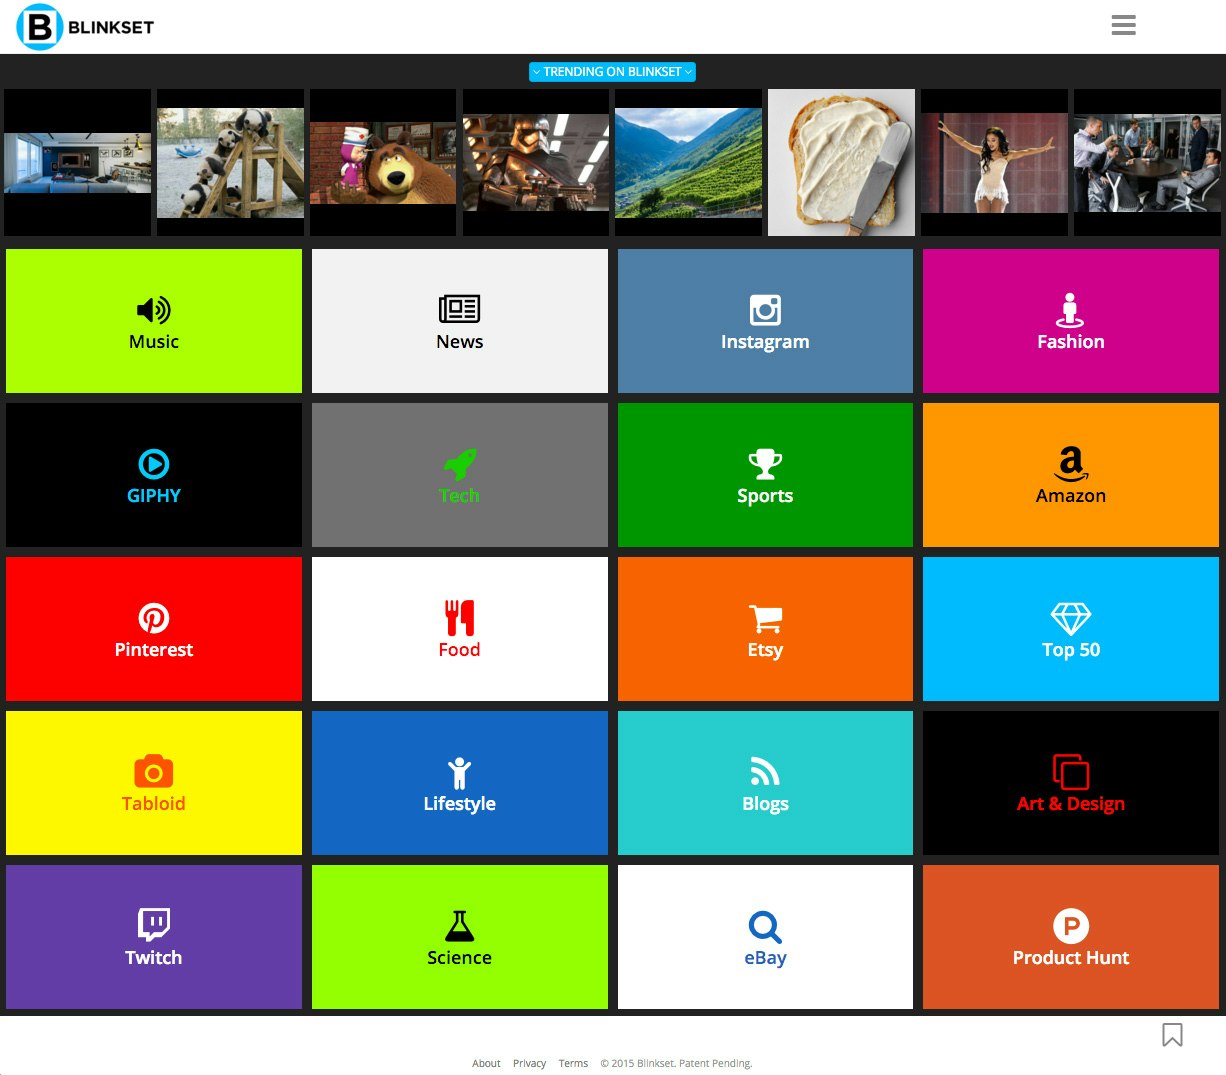The image size is (1226, 1075).
Task: Open the green mountain valley thumbnail
Action: [x=688, y=163]
